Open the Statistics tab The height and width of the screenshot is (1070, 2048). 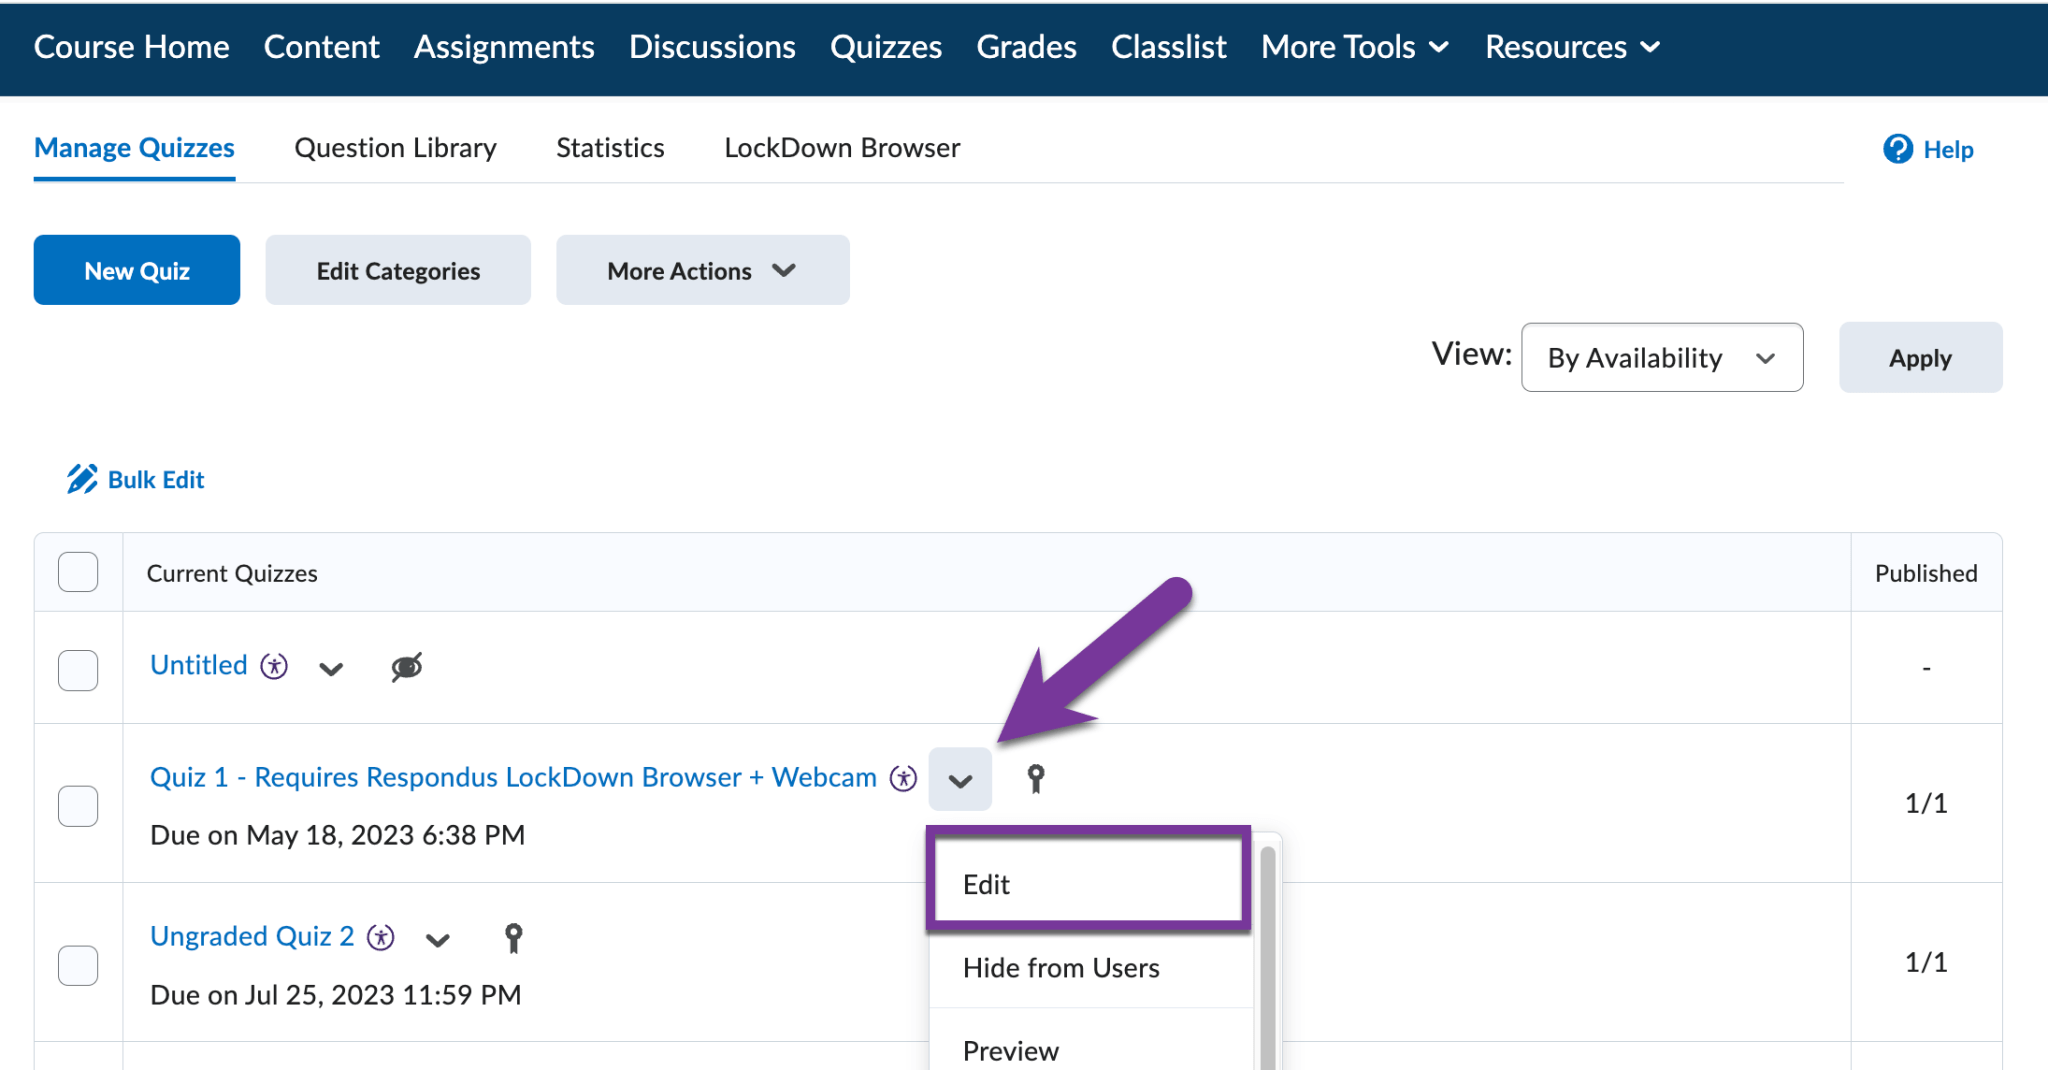[609, 147]
